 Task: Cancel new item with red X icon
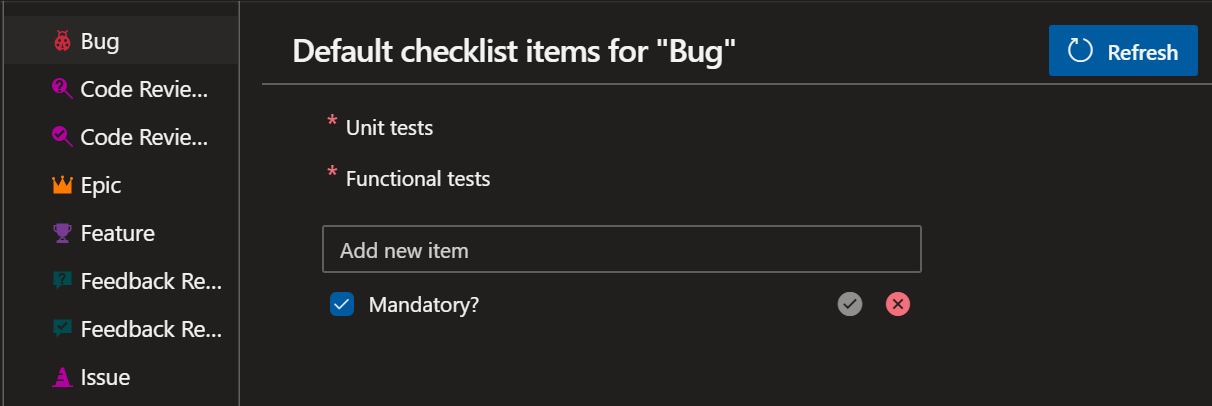tap(898, 304)
